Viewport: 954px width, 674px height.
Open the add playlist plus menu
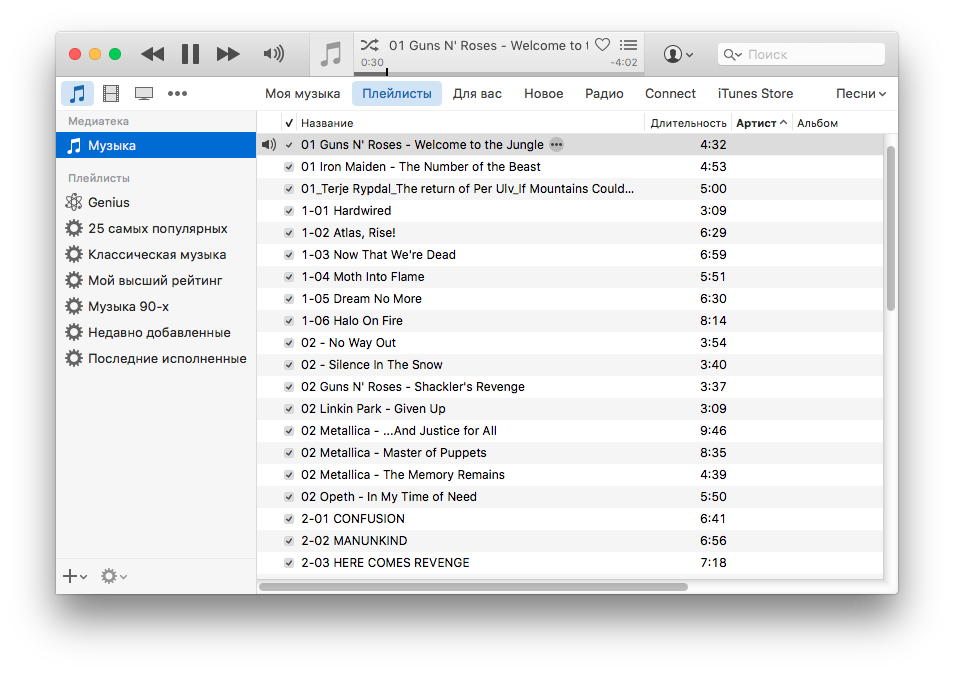point(75,576)
